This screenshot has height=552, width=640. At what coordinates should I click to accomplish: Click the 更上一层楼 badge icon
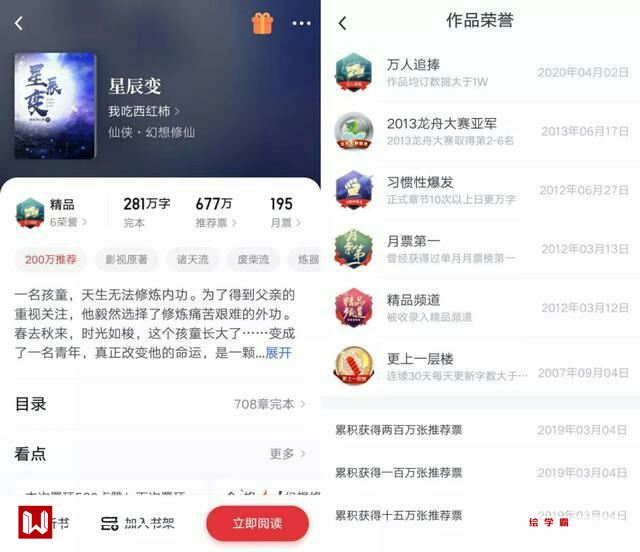[353, 366]
